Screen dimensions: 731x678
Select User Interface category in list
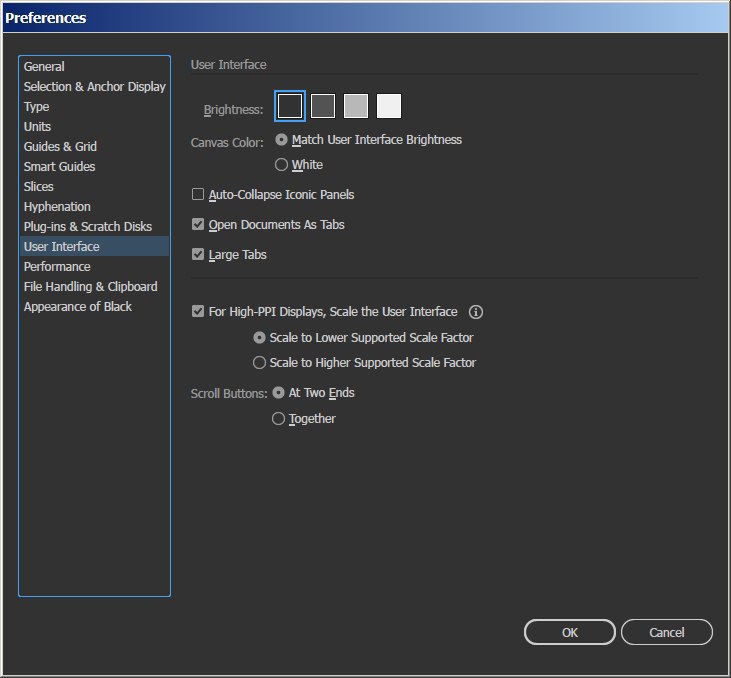[94, 246]
